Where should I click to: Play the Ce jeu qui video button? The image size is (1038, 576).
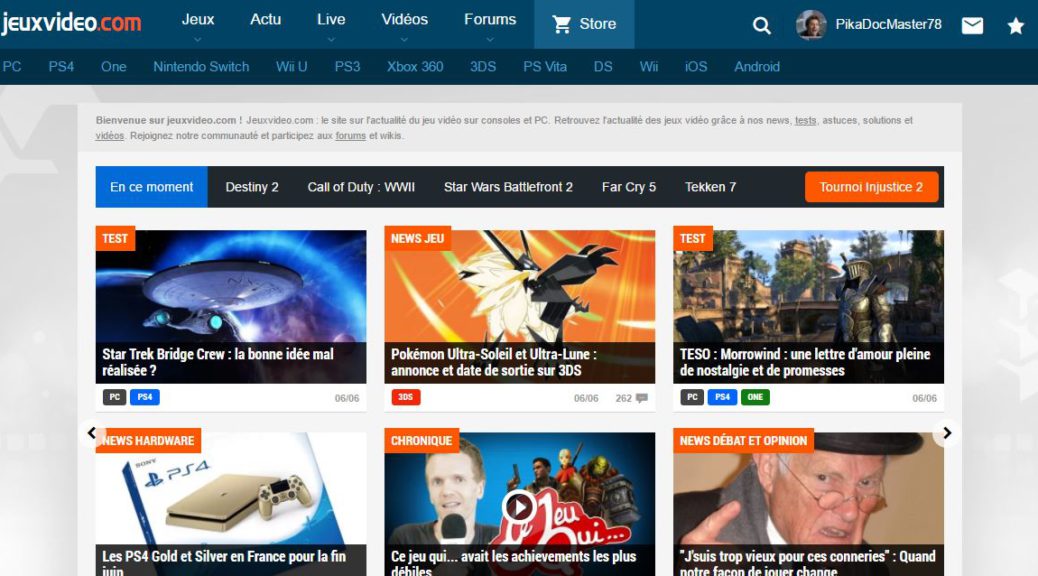pos(519,507)
